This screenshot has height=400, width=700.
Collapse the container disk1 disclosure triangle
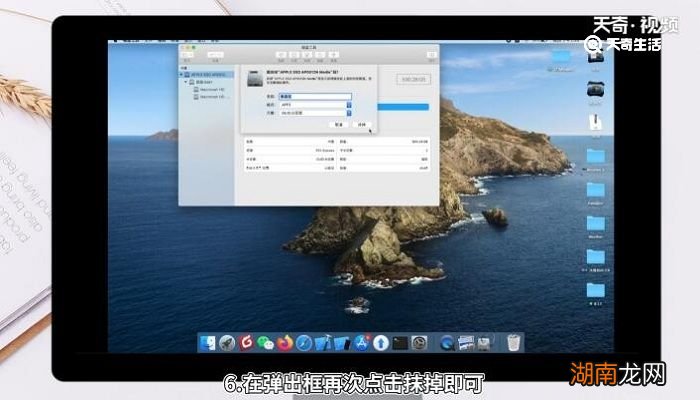[186, 82]
